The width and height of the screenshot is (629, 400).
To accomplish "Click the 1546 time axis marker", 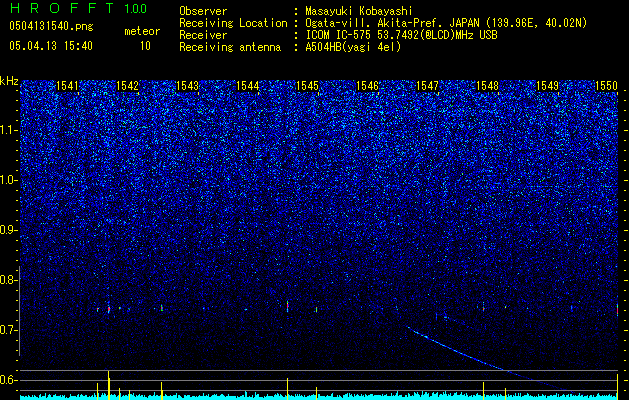I will (367, 86).
